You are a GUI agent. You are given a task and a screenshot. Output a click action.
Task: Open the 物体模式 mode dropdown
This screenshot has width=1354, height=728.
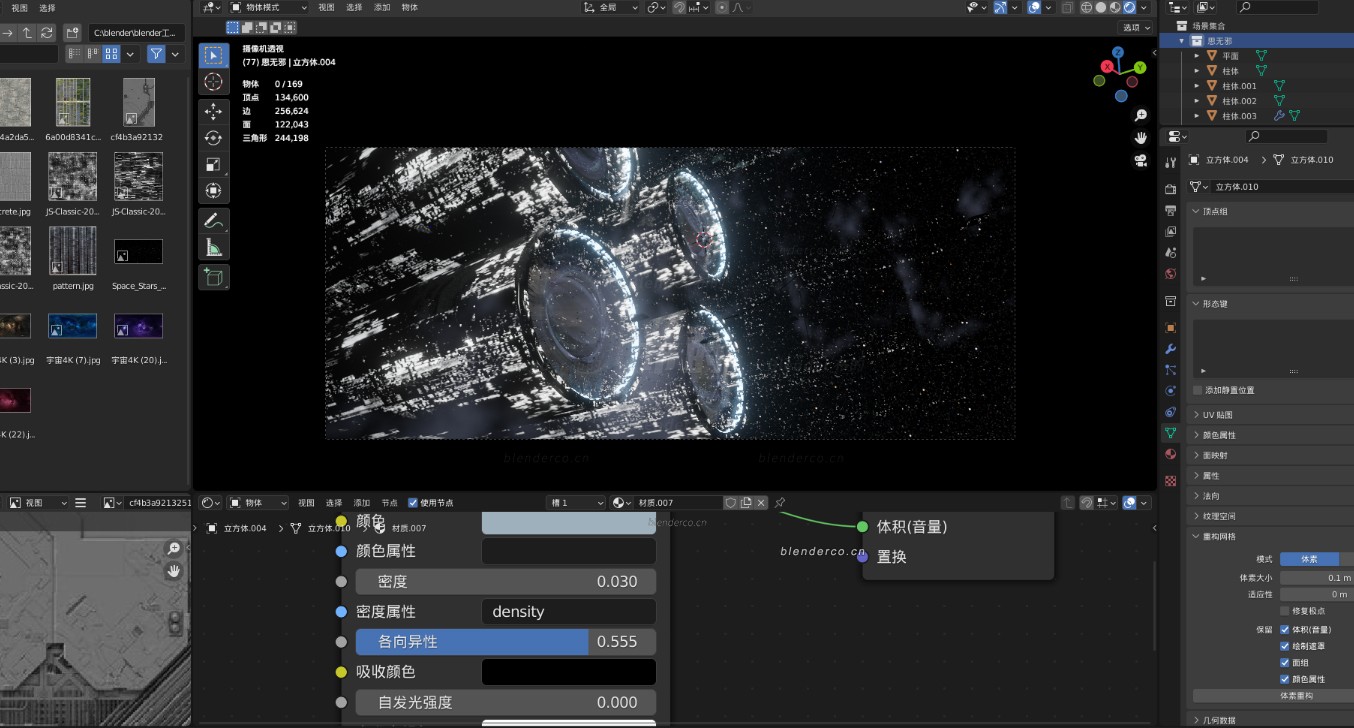pos(269,7)
